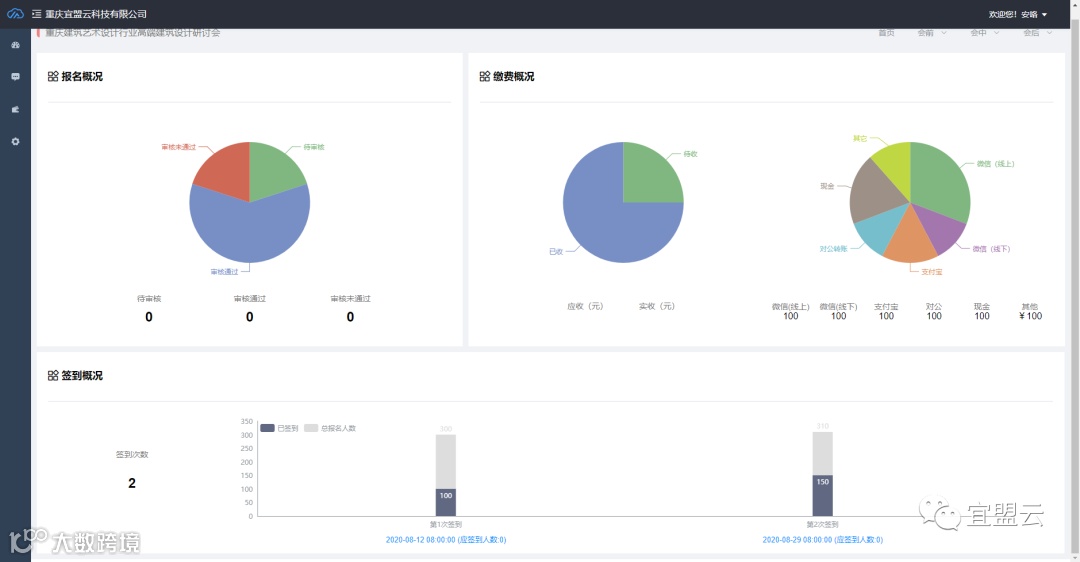Click the 其他 amount ¥ 100
The image size is (1080, 562).
(x=1030, y=316)
